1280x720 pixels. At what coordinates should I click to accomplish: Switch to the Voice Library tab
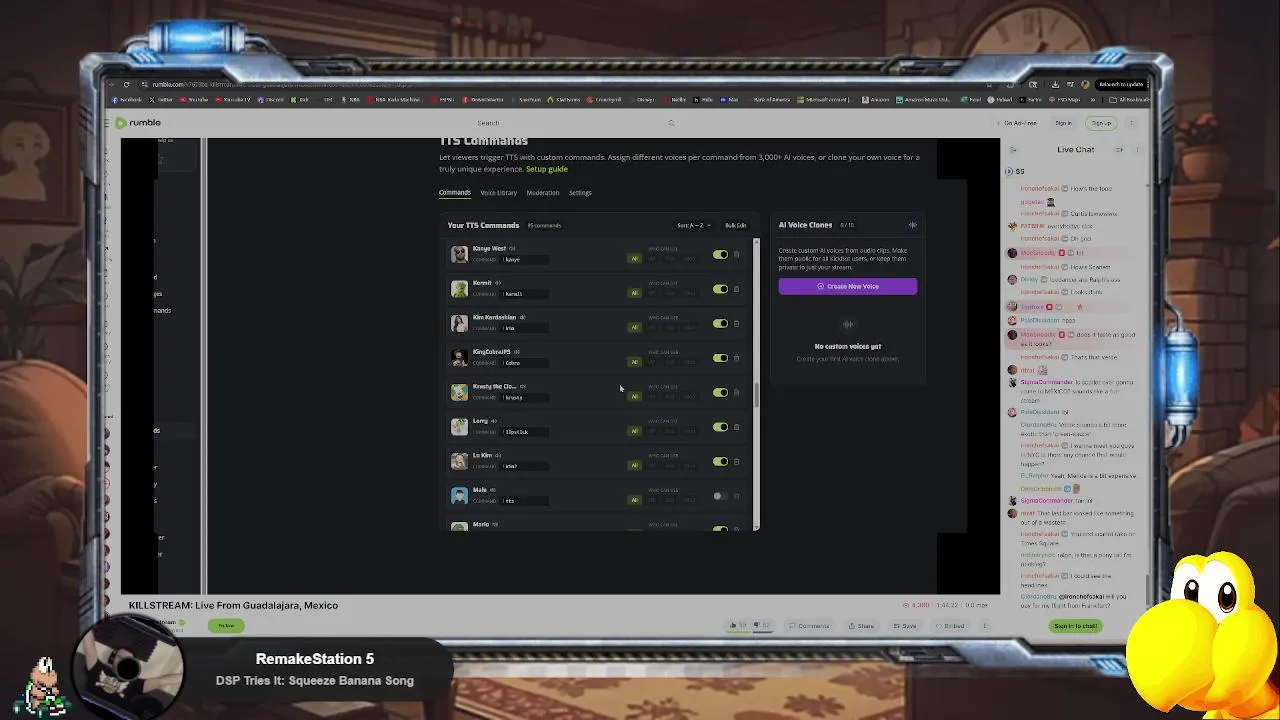(x=498, y=193)
